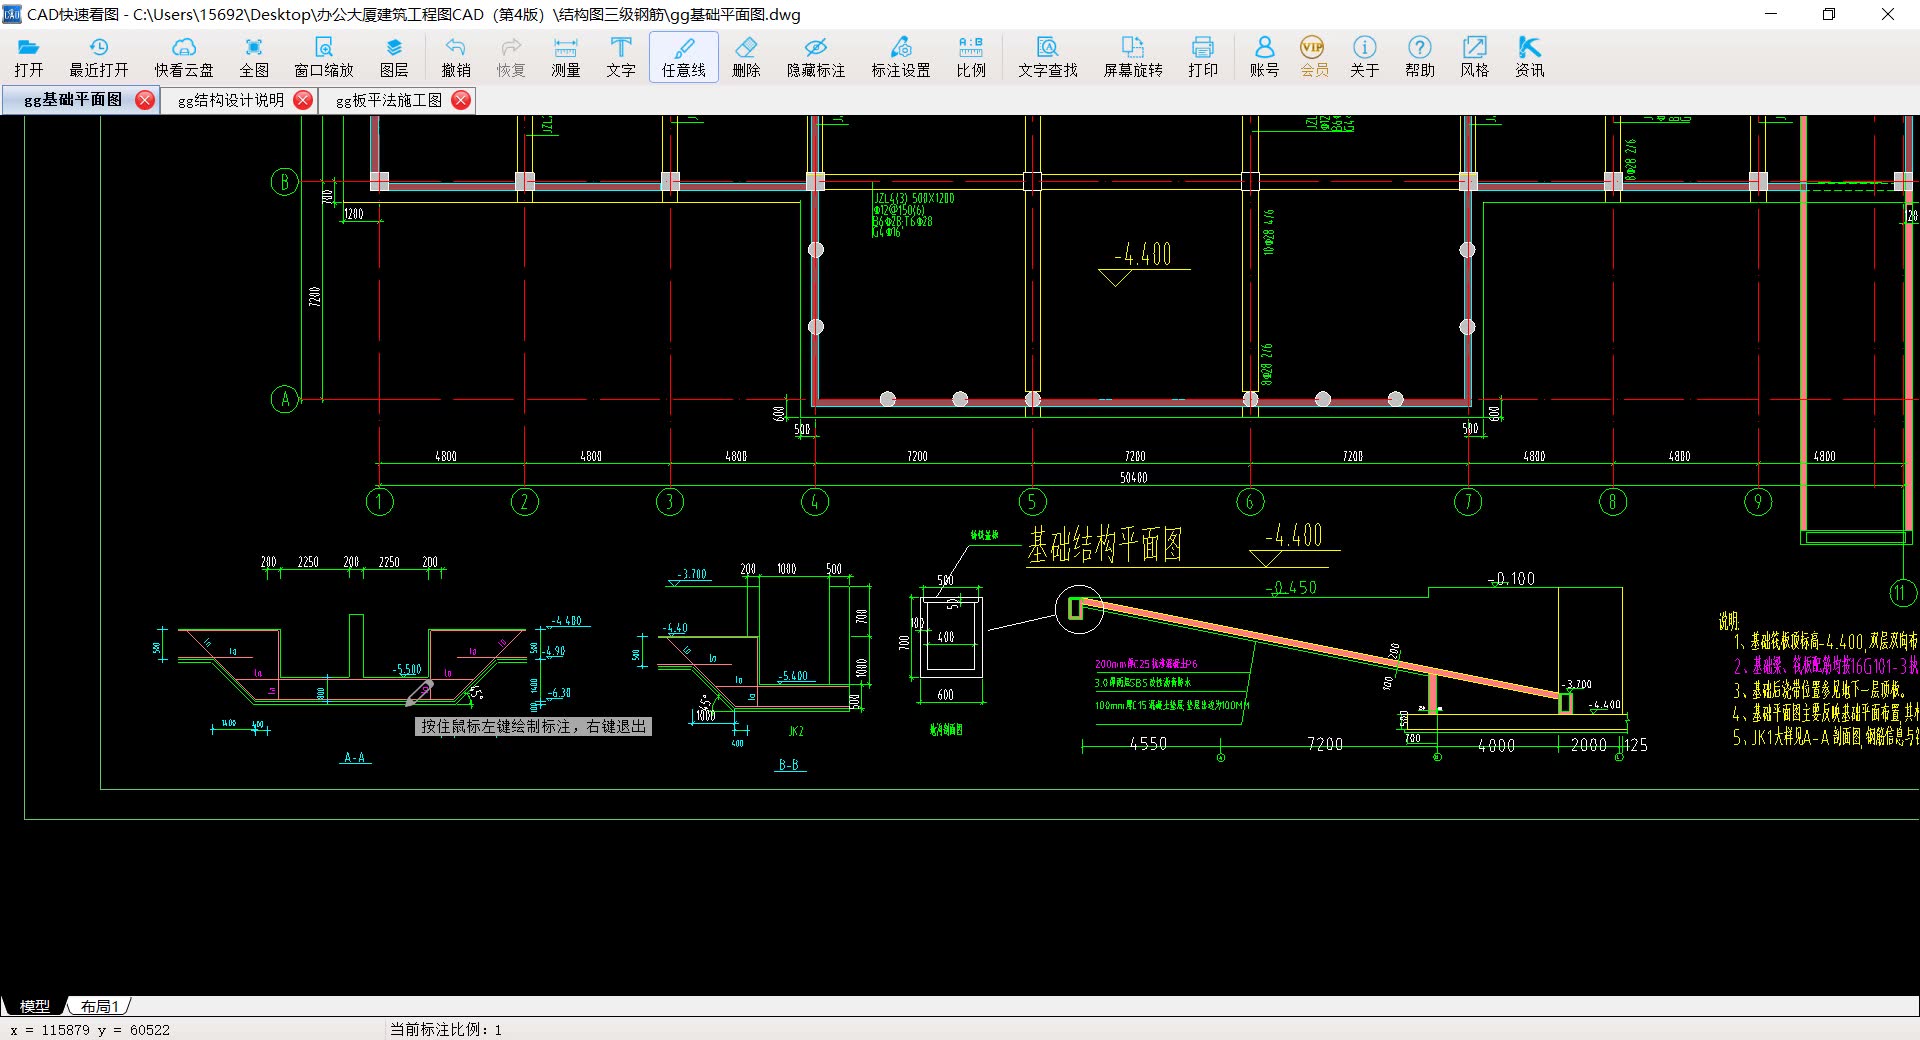Image resolution: width=1920 pixels, height=1040 pixels.
Task: Change the interface 风格 style
Action: click(x=1474, y=57)
